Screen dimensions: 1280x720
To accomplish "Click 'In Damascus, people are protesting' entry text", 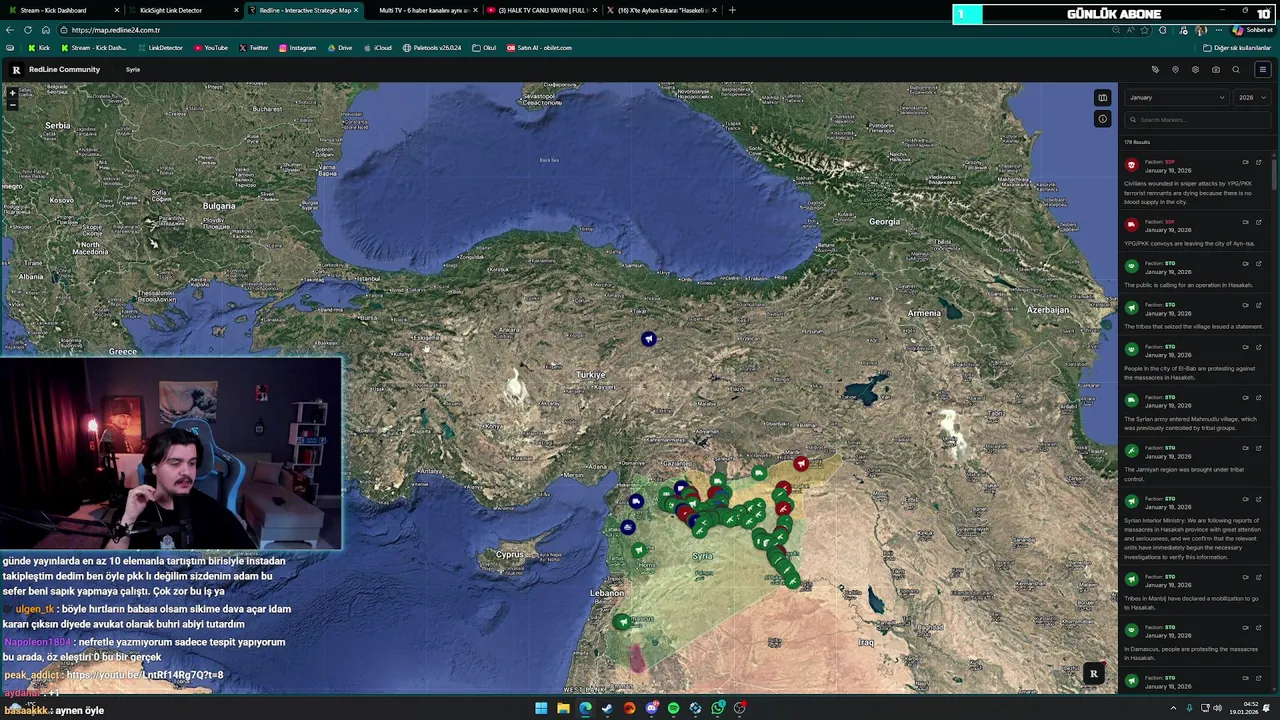I will (x=1190, y=653).
